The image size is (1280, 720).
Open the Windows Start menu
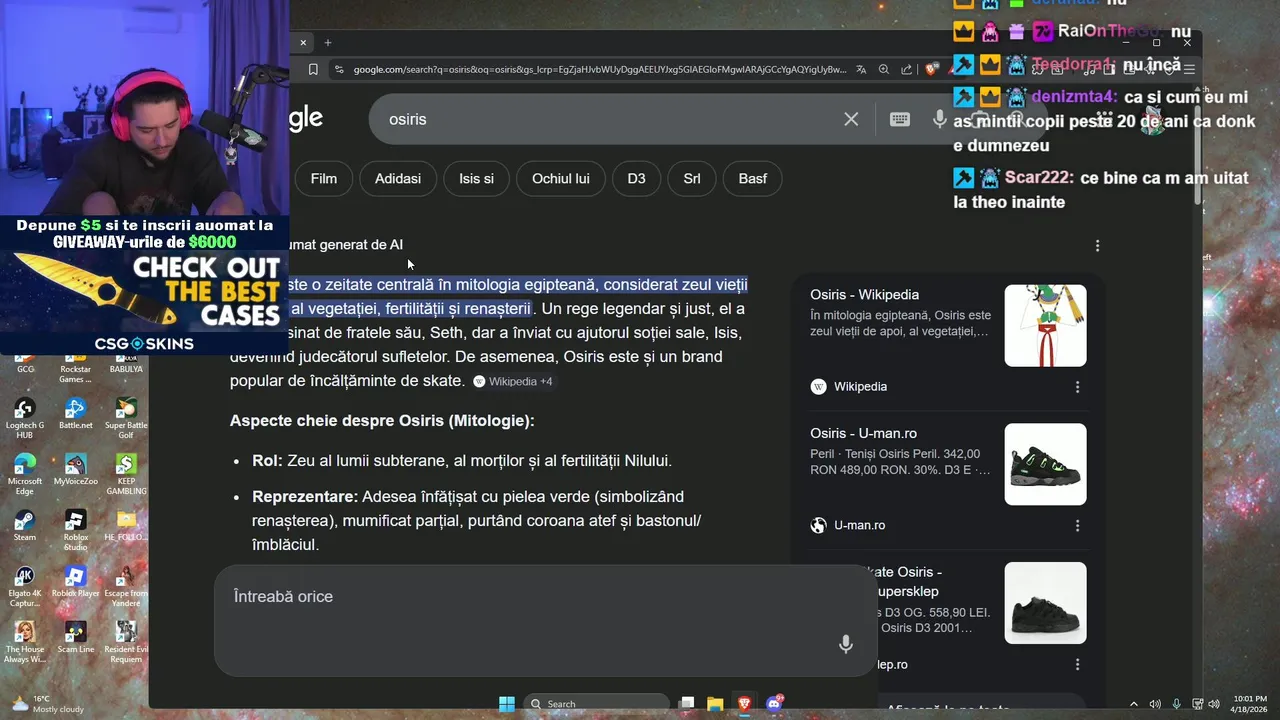pos(507,703)
